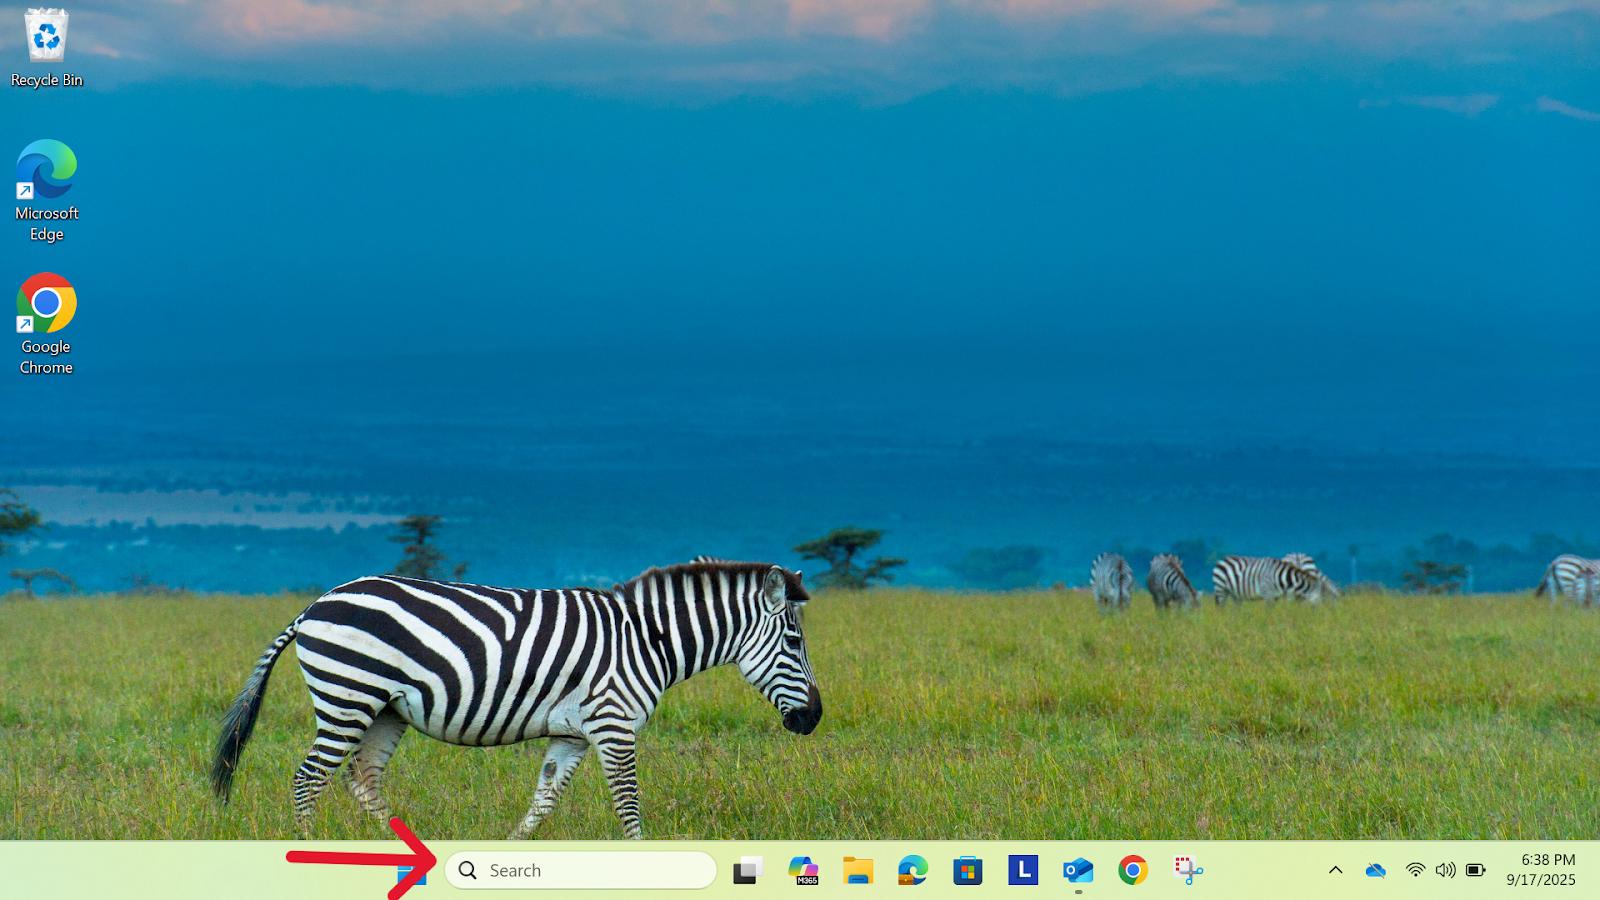Screen dimensions: 1600x900
Task: Expand the hidden icons tray chevron
Action: click(1335, 870)
